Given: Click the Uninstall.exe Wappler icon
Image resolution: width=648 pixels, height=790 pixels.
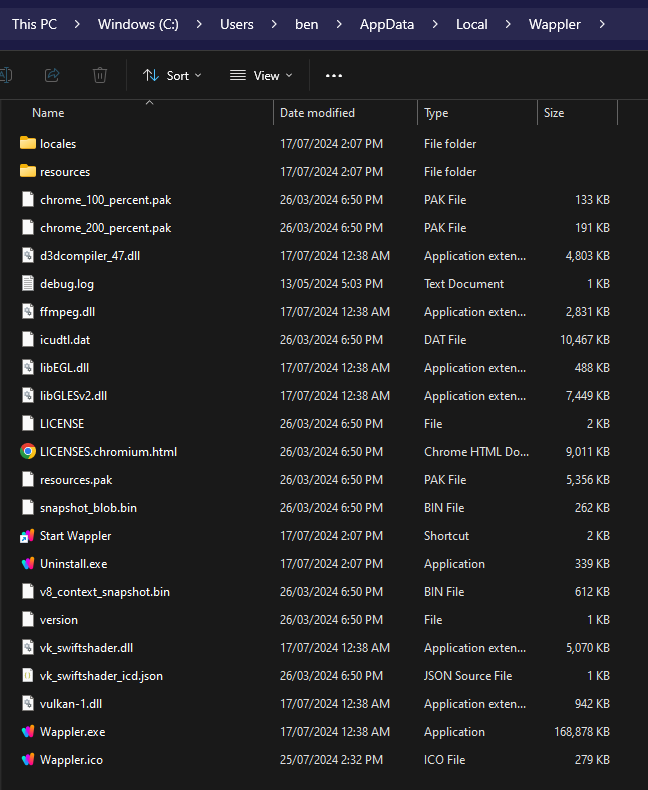Looking at the screenshot, I should pos(28,564).
